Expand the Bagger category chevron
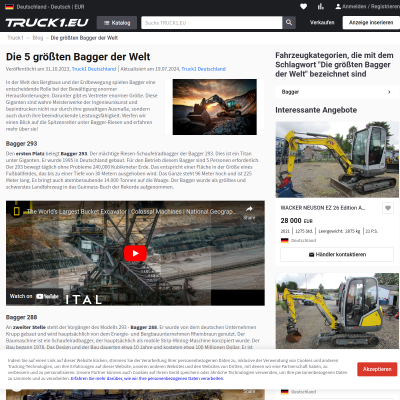 [389, 92]
